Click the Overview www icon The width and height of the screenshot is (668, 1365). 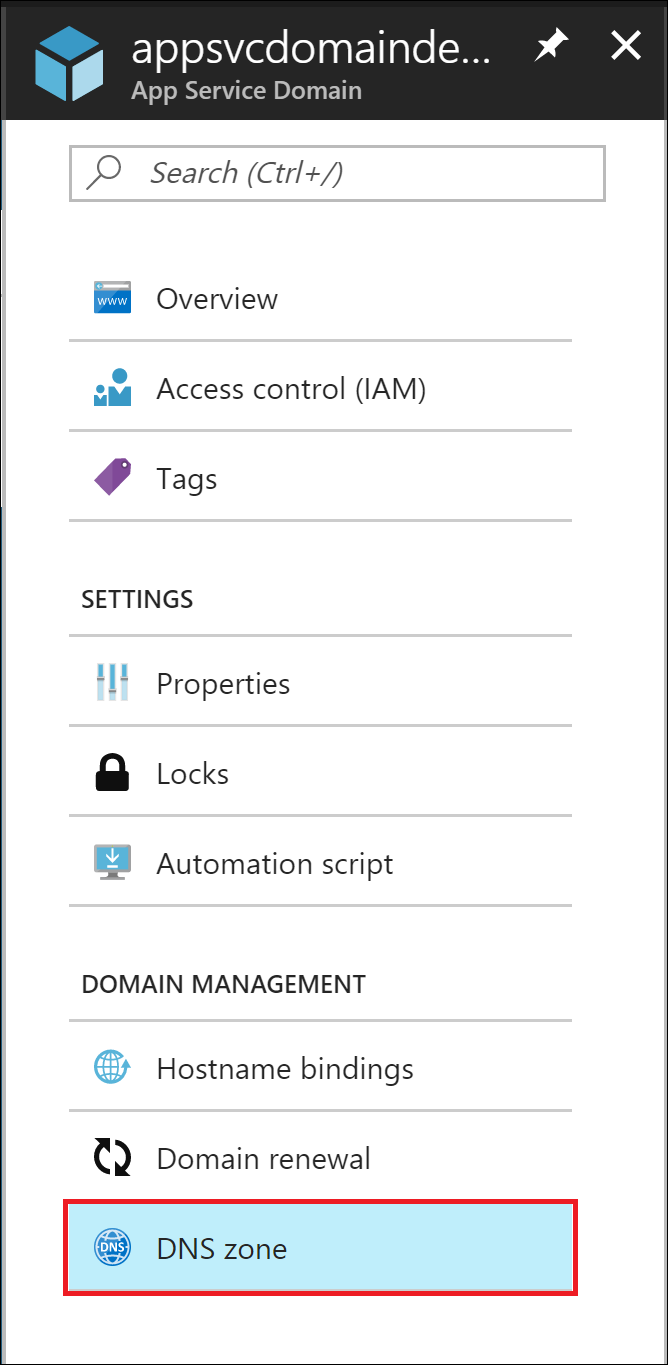point(112,298)
